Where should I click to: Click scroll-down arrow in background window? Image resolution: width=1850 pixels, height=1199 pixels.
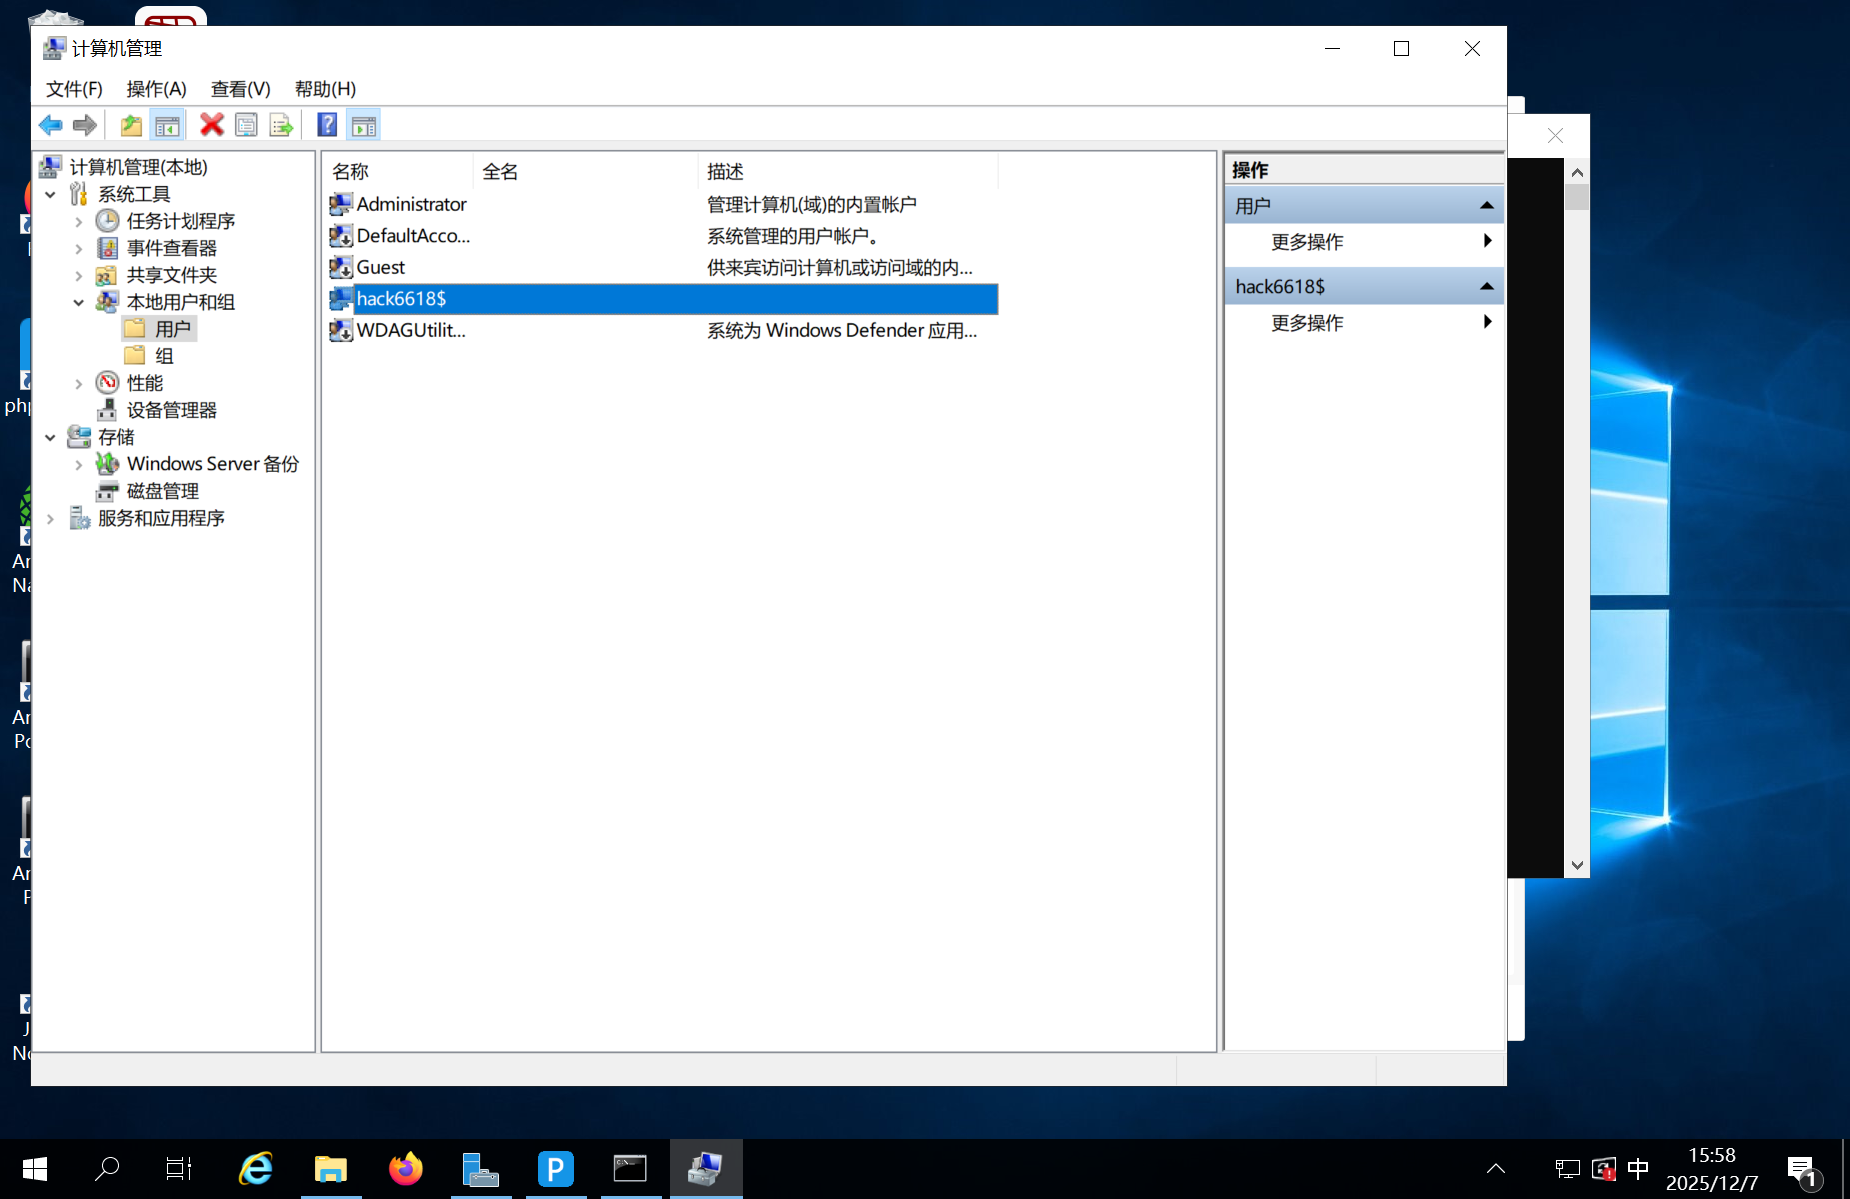pyautogui.click(x=1577, y=865)
